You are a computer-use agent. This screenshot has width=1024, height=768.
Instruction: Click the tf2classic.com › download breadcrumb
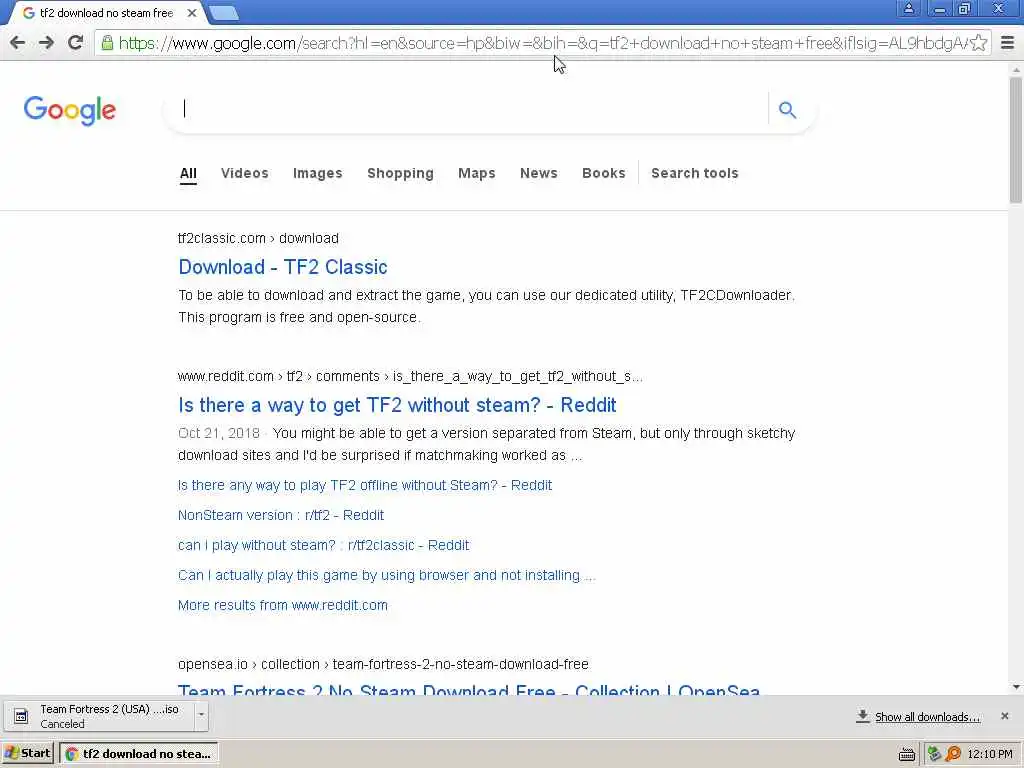[x=258, y=238]
